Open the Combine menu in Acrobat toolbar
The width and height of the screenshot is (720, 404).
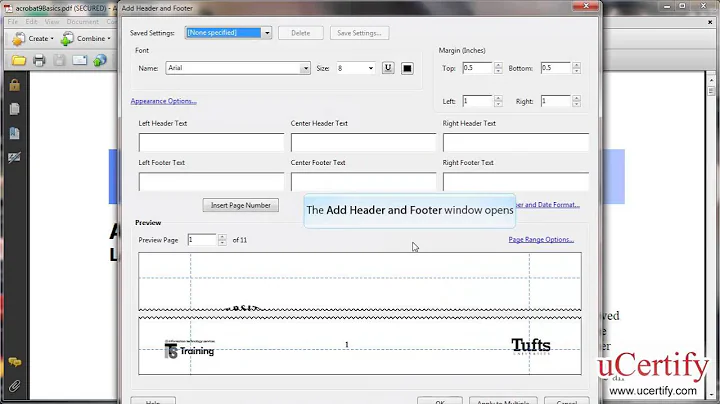86,39
